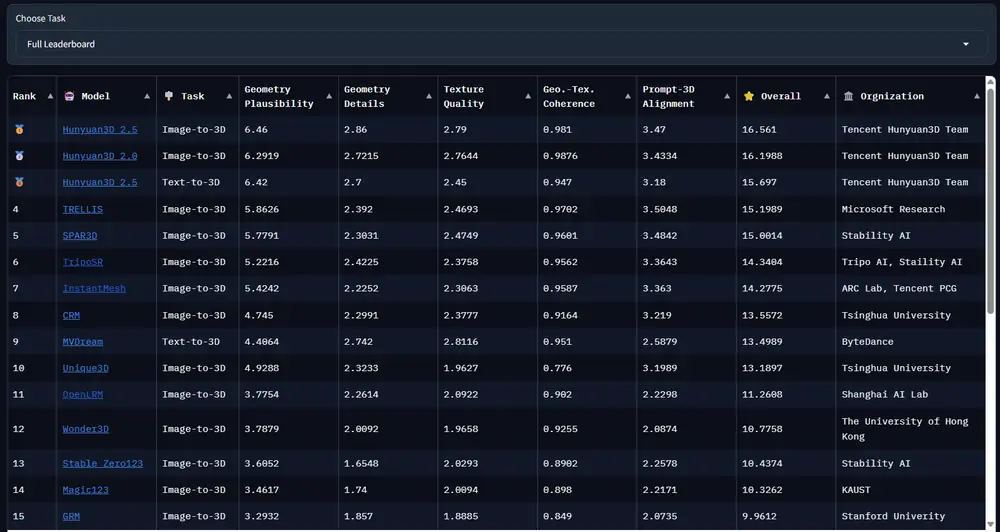Screen dimensions: 1000x532
Task: Visit the Stable Zero123 model link
Action: tap(103, 464)
